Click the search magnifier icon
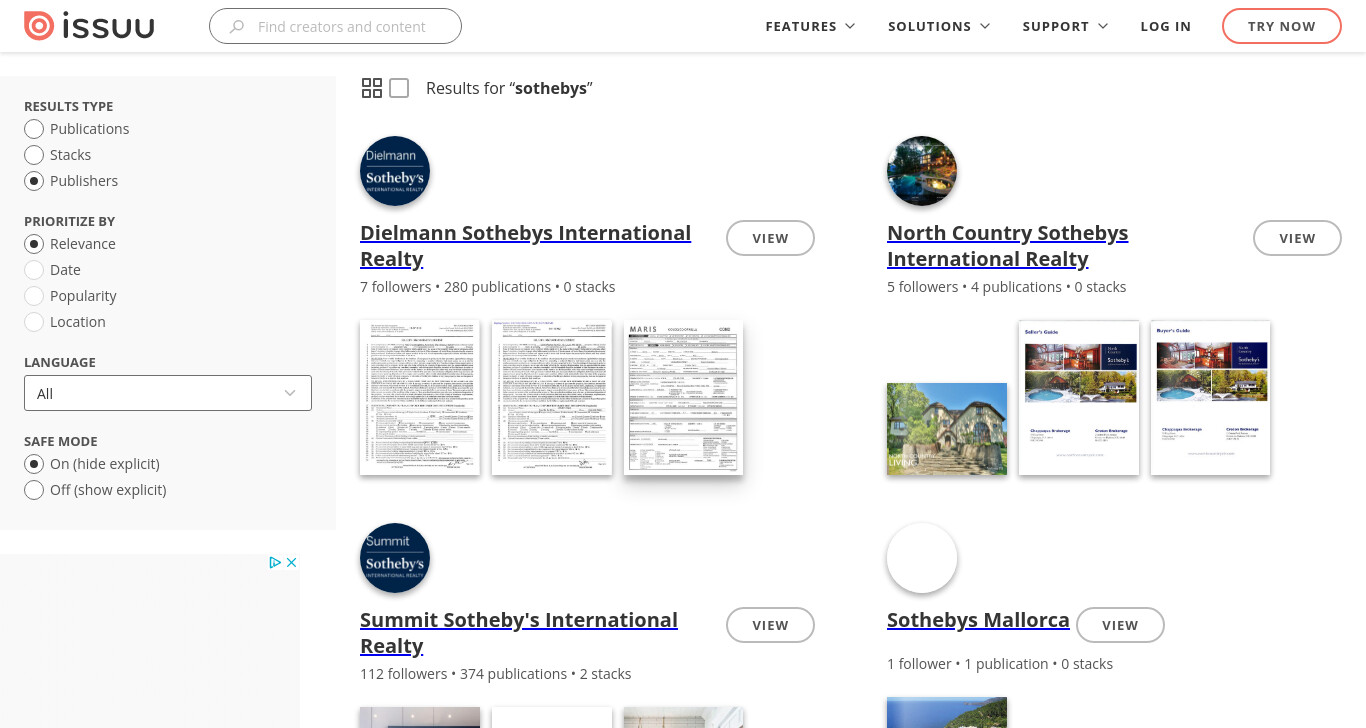This screenshot has width=1366, height=728. 237,27
